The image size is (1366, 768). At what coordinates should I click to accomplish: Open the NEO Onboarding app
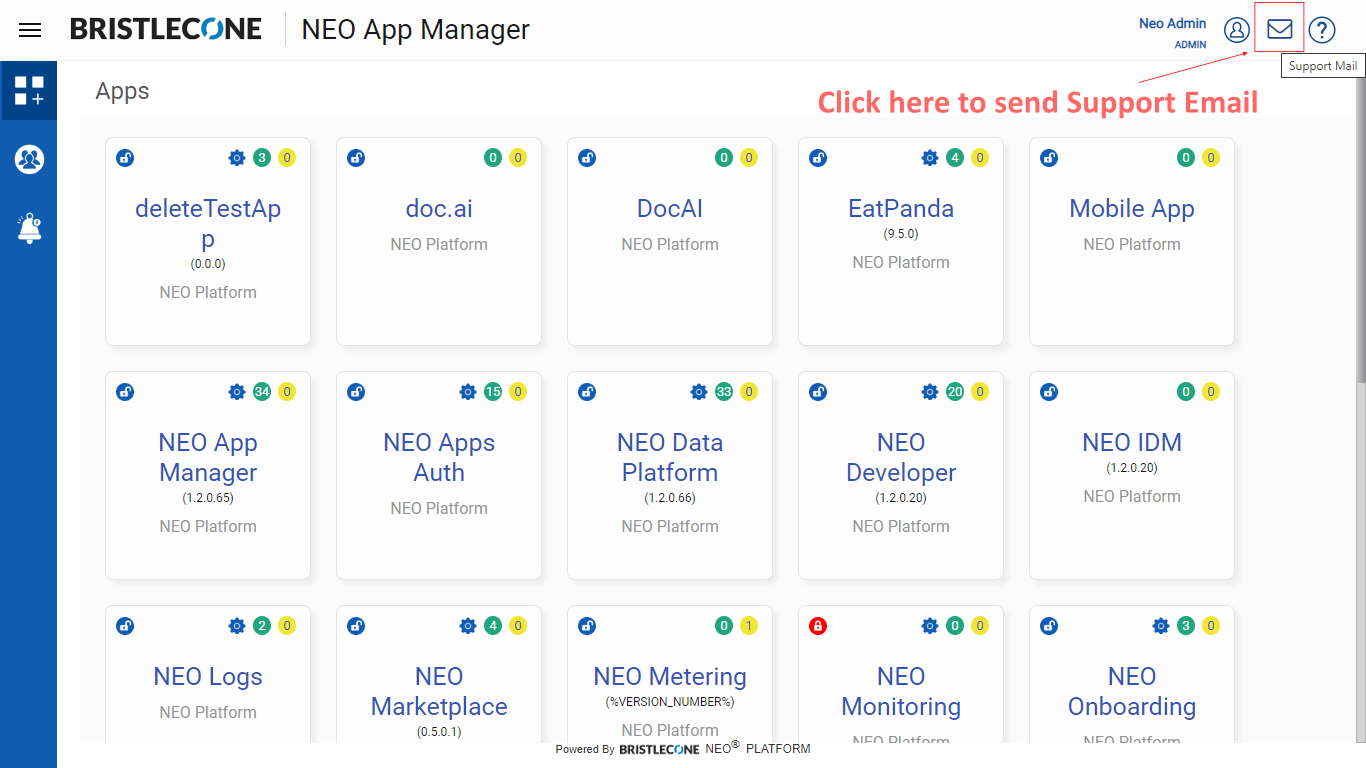pos(1132,692)
